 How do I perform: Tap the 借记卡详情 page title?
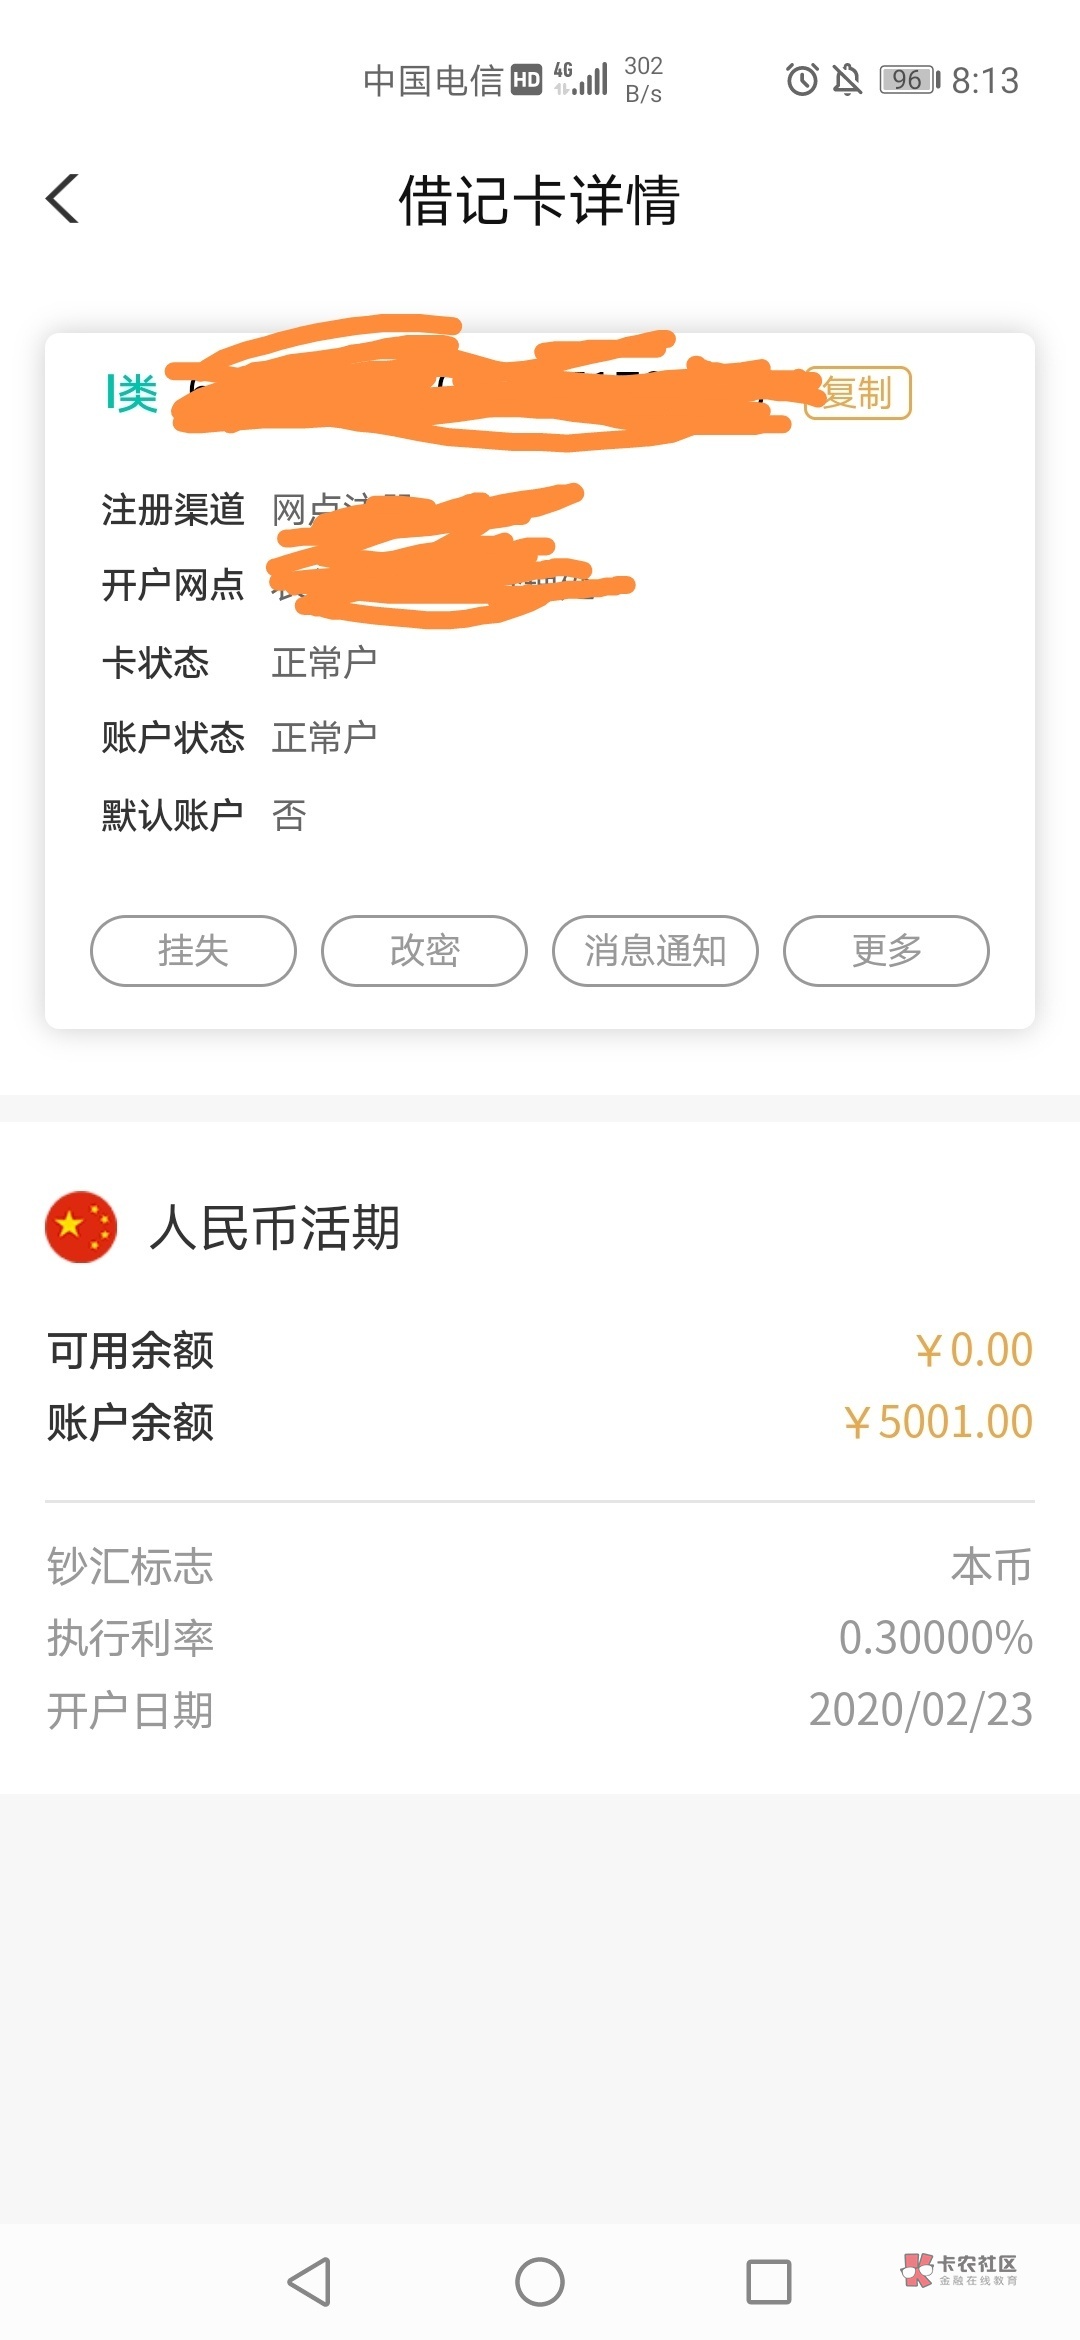click(x=539, y=200)
